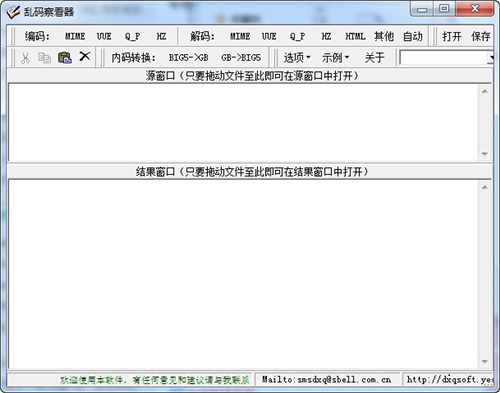Click the 编码: label
Screen dimensions: 500x393
(37, 36)
